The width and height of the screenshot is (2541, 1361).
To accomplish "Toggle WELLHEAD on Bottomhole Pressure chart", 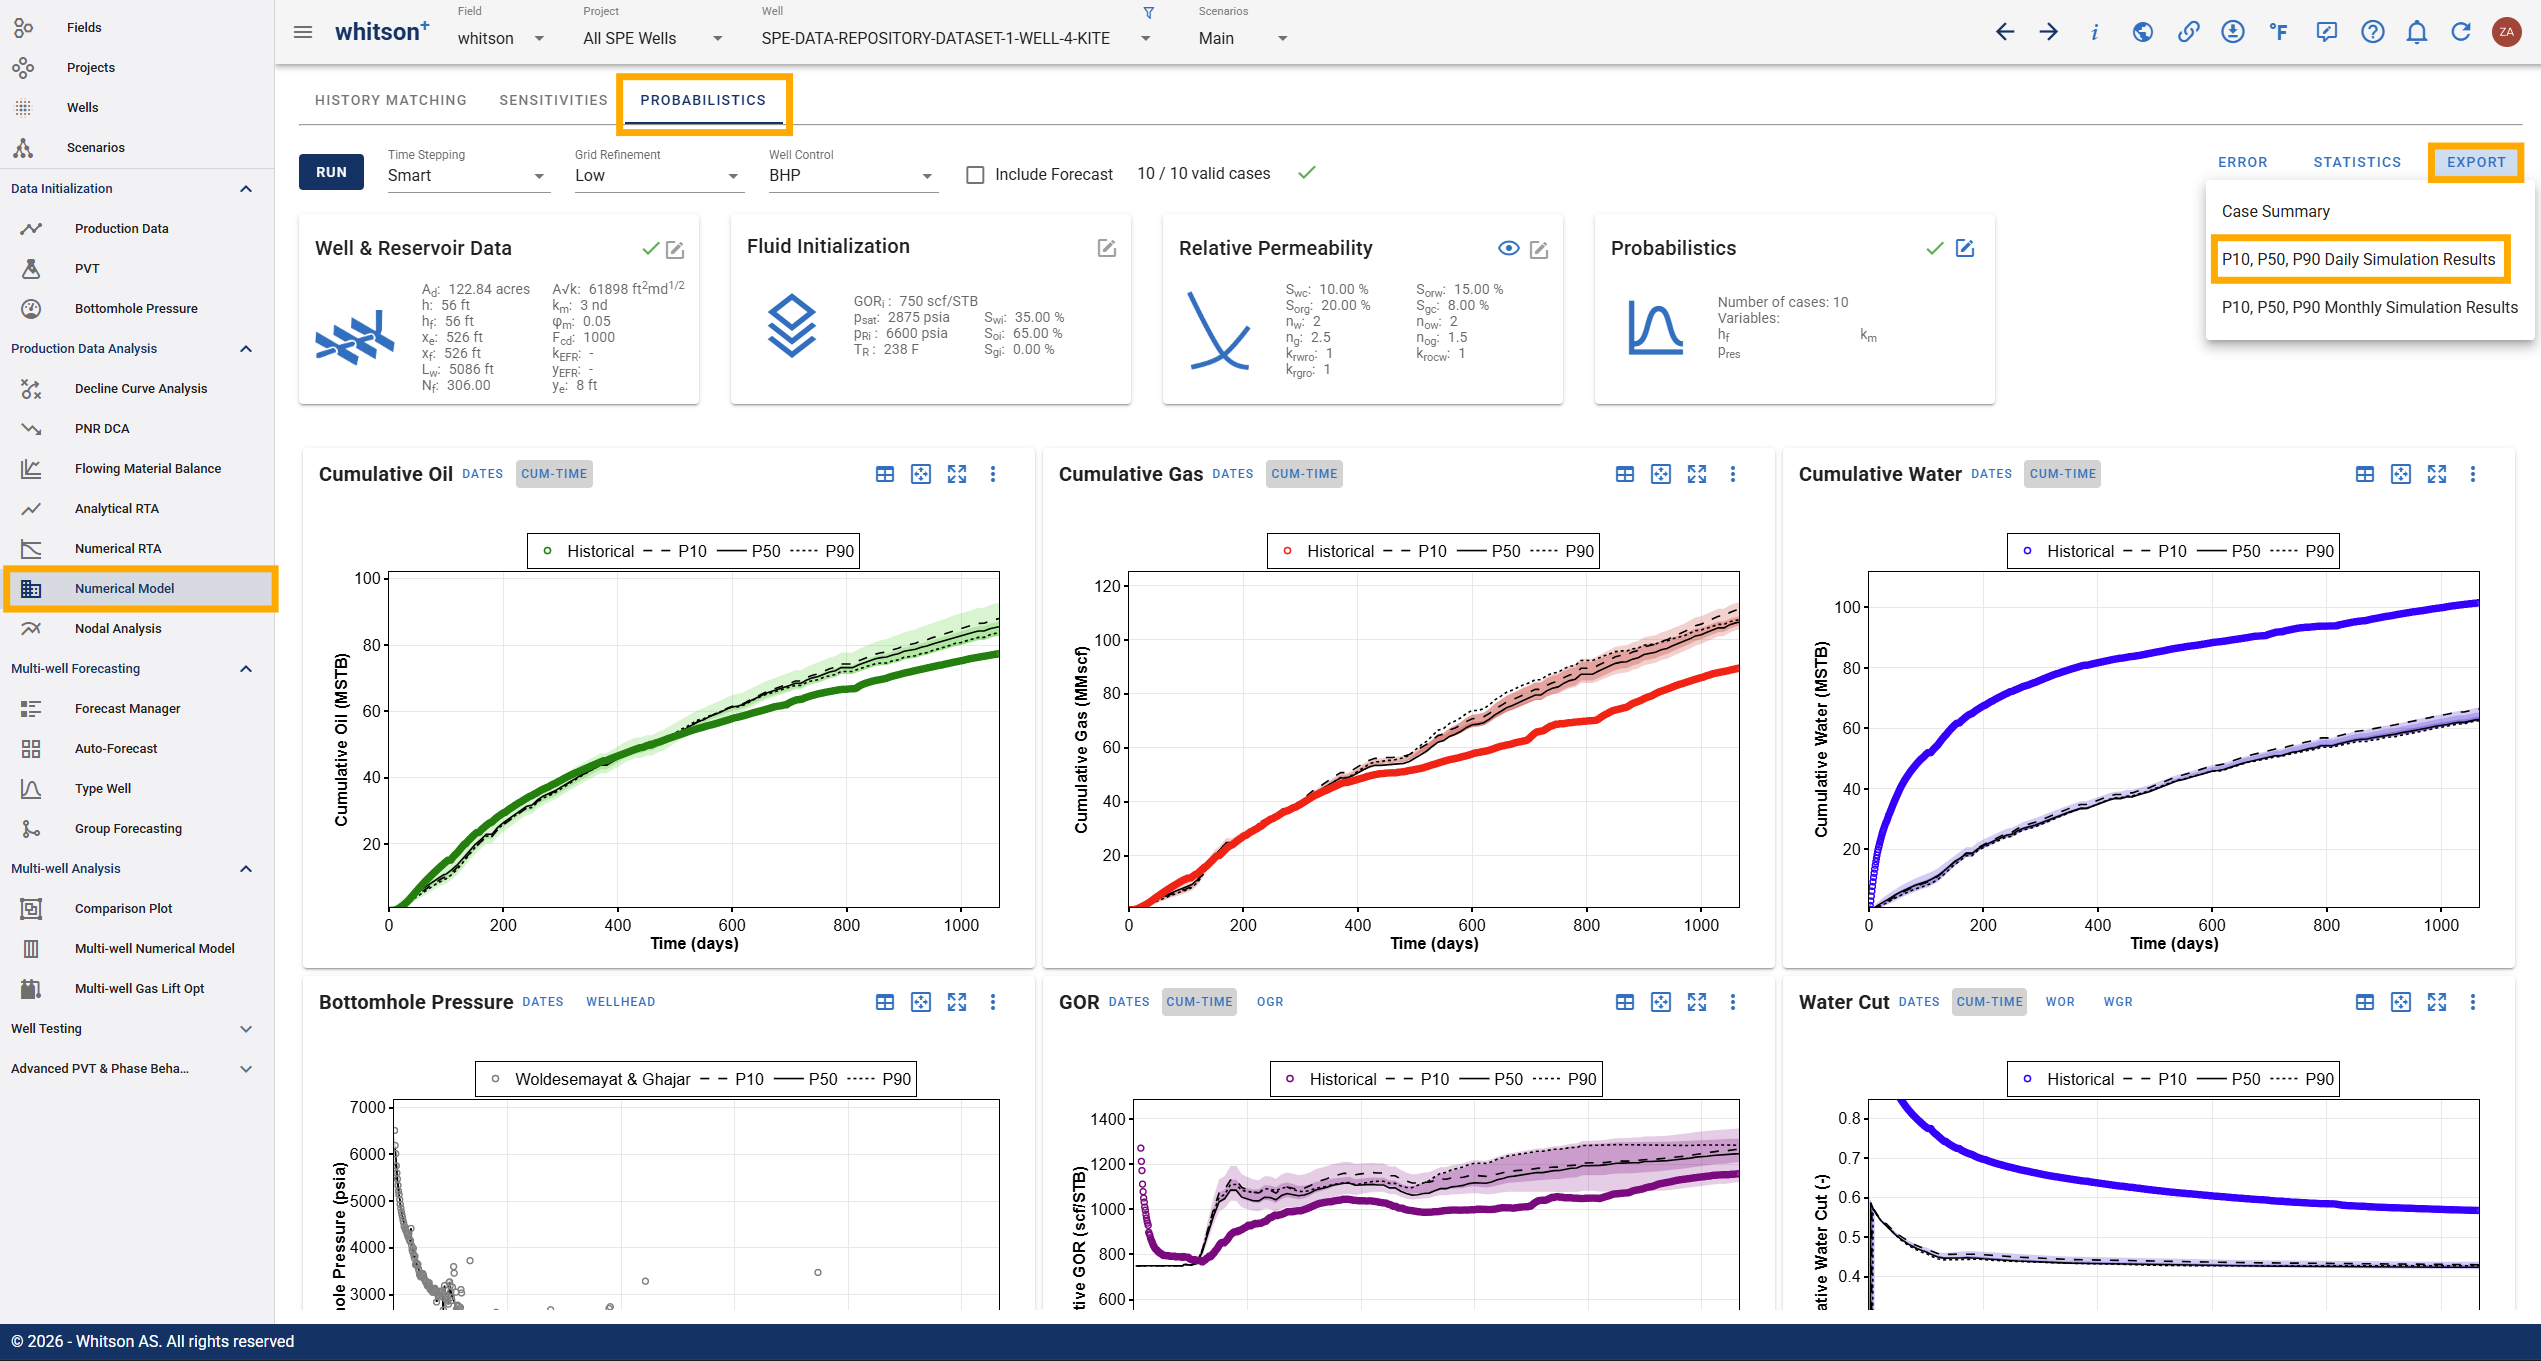I will (621, 1002).
